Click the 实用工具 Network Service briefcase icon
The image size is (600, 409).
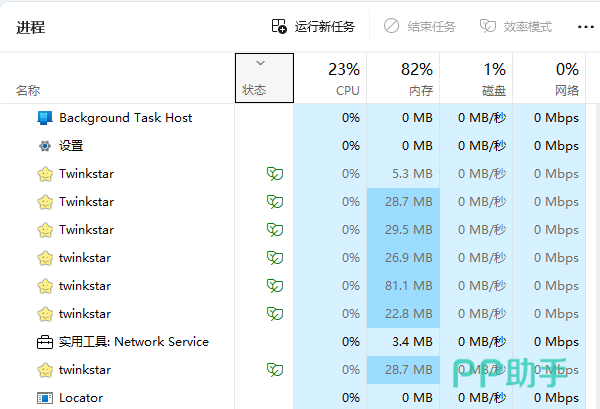pyautogui.click(x=45, y=342)
